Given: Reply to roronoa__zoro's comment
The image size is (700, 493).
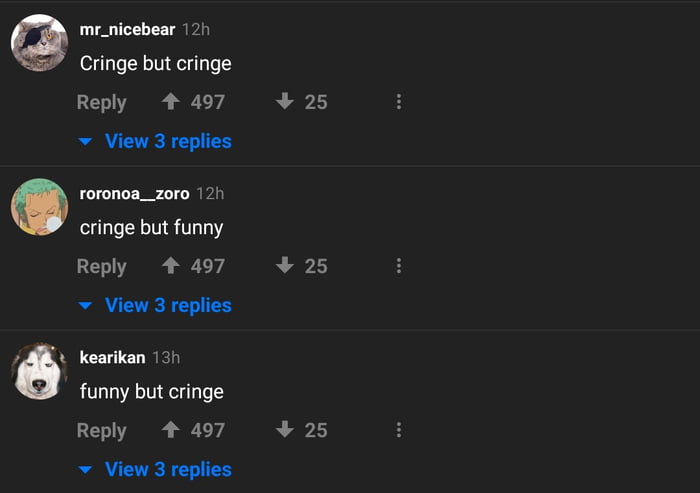Looking at the screenshot, I should [101, 266].
